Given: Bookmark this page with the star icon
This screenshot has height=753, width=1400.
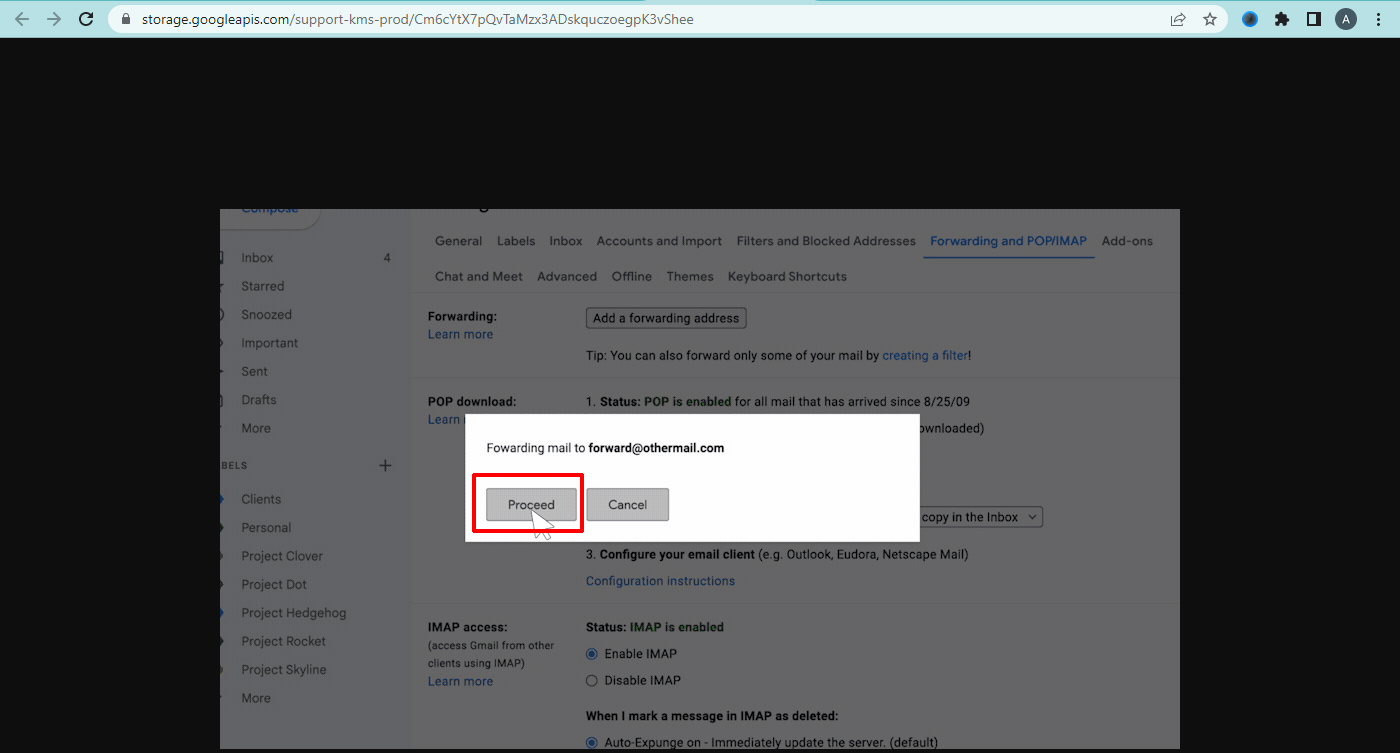Looking at the screenshot, I should (x=1210, y=18).
